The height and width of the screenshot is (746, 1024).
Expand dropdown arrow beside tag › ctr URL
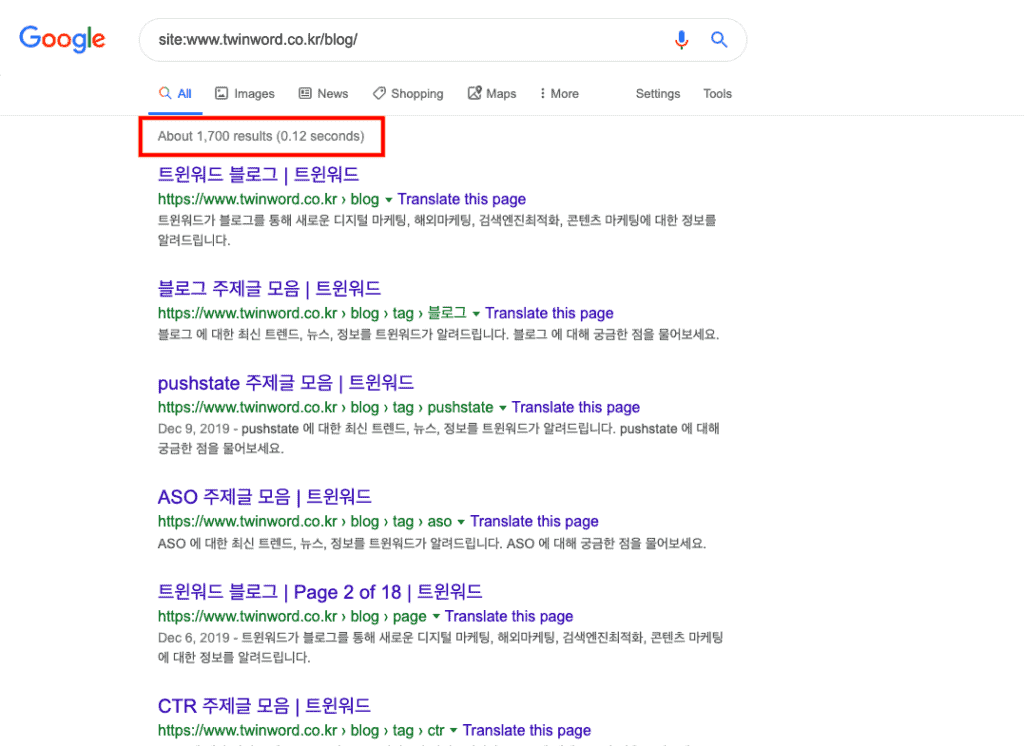[x=453, y=731]
